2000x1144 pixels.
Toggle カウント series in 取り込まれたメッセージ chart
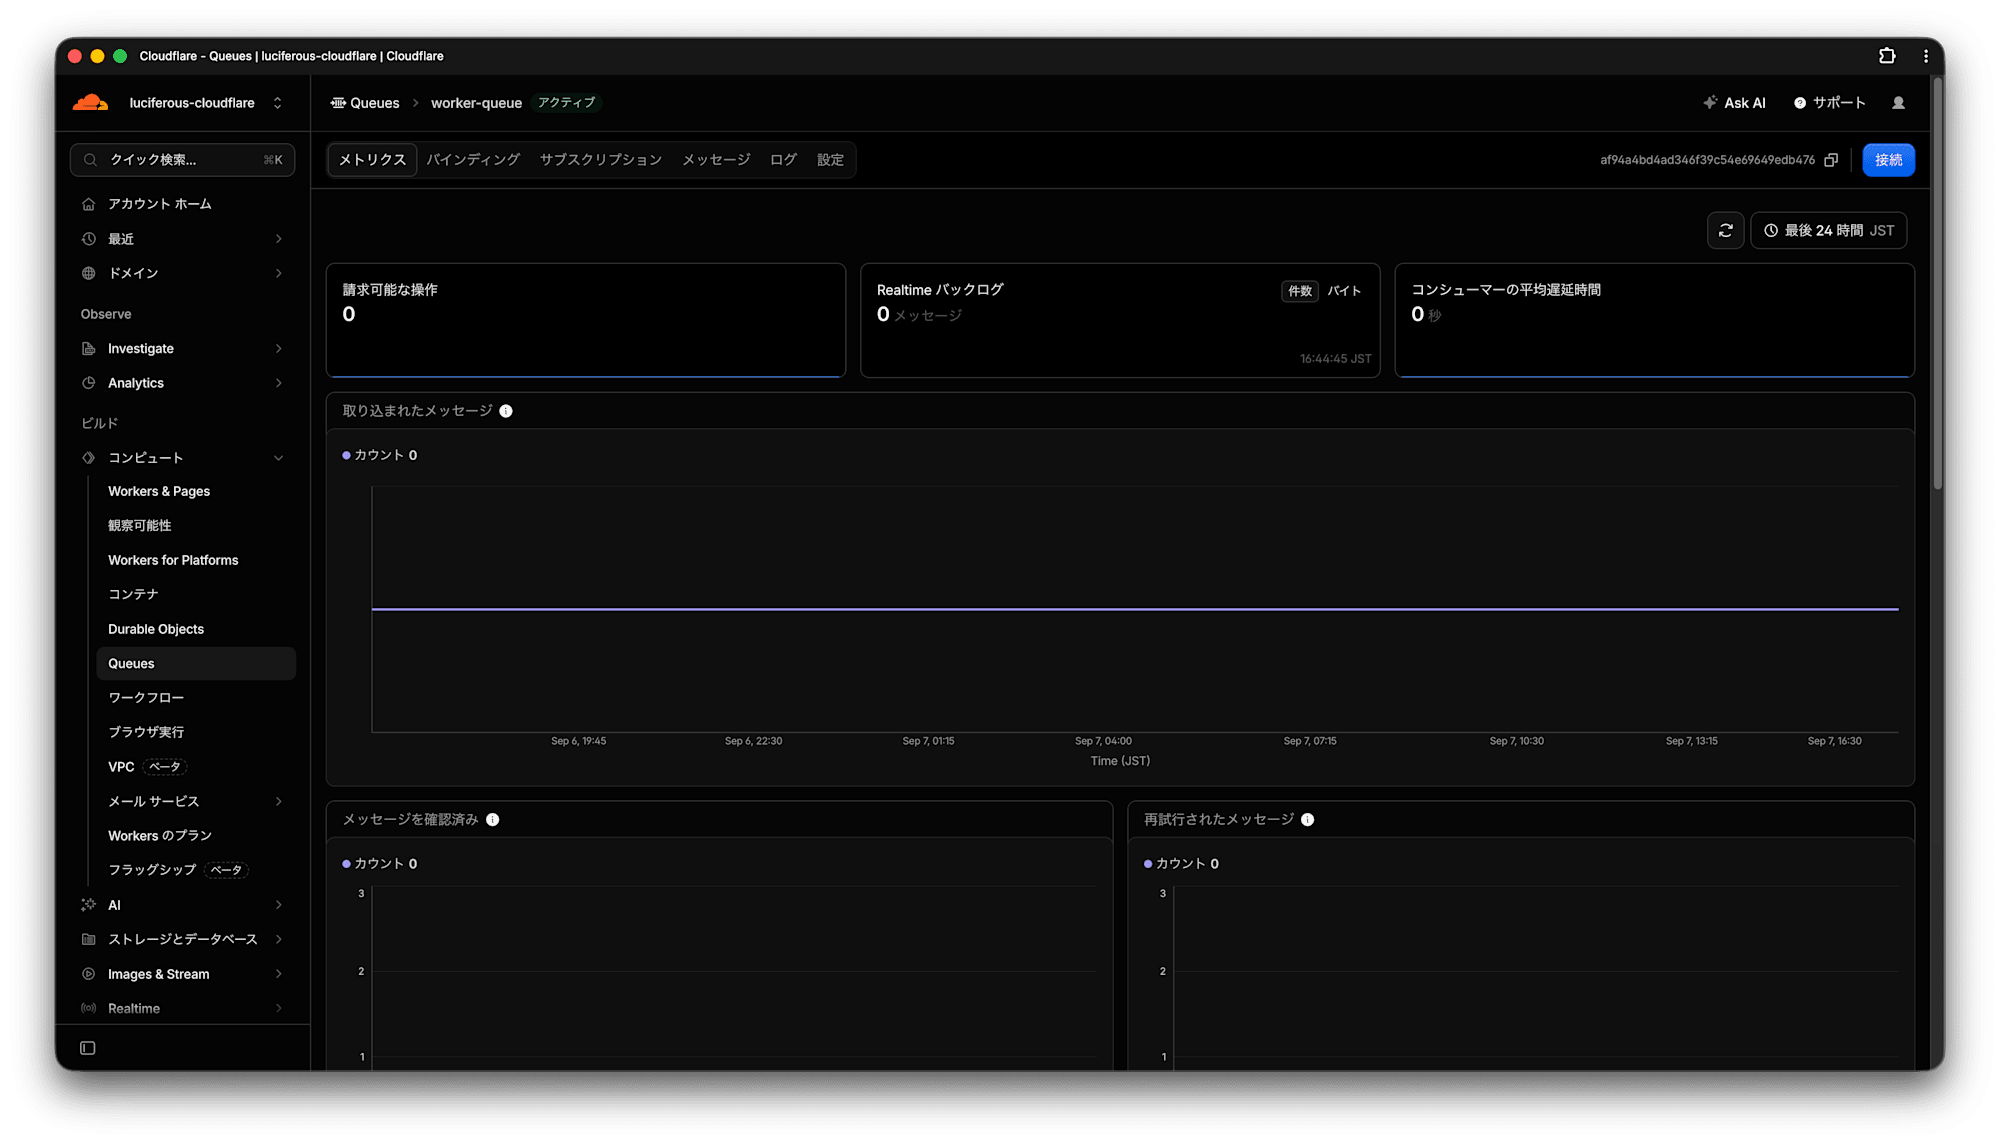coord(380,455)
